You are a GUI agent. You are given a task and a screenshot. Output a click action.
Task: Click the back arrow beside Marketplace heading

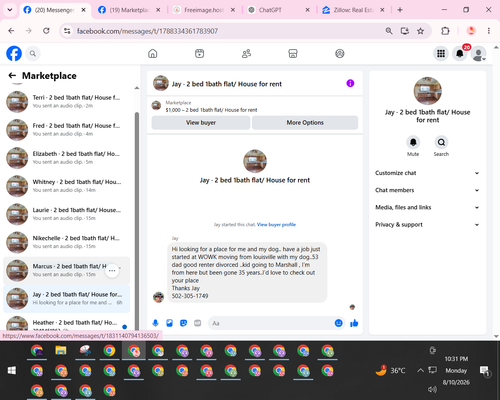click(12, 76)
